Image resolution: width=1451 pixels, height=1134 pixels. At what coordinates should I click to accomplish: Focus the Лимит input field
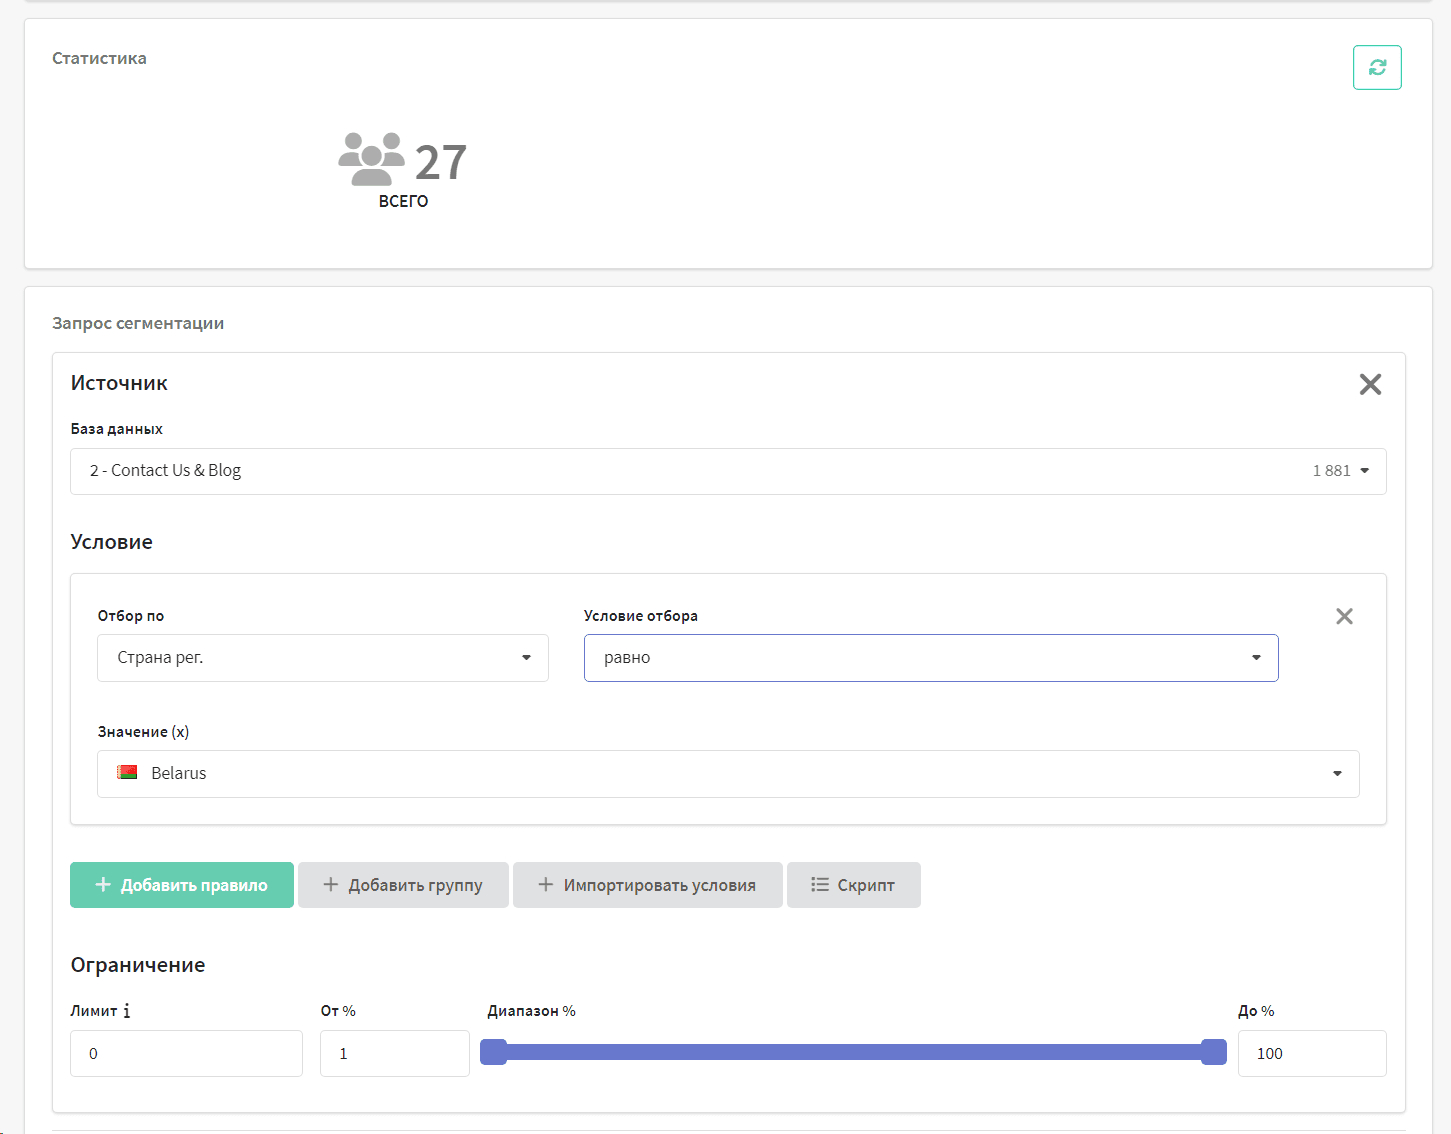186,1053
